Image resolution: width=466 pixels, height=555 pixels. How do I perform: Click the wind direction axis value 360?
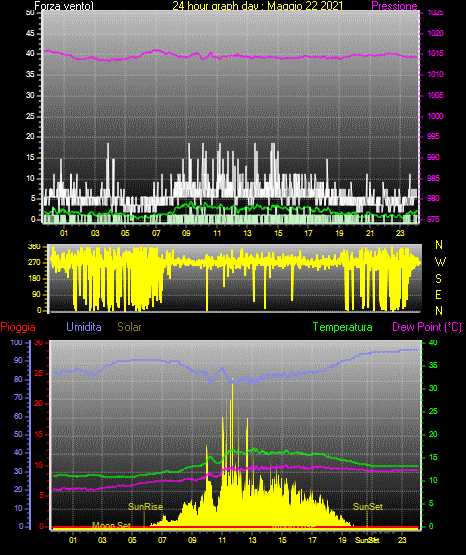[x=34, y=247]
